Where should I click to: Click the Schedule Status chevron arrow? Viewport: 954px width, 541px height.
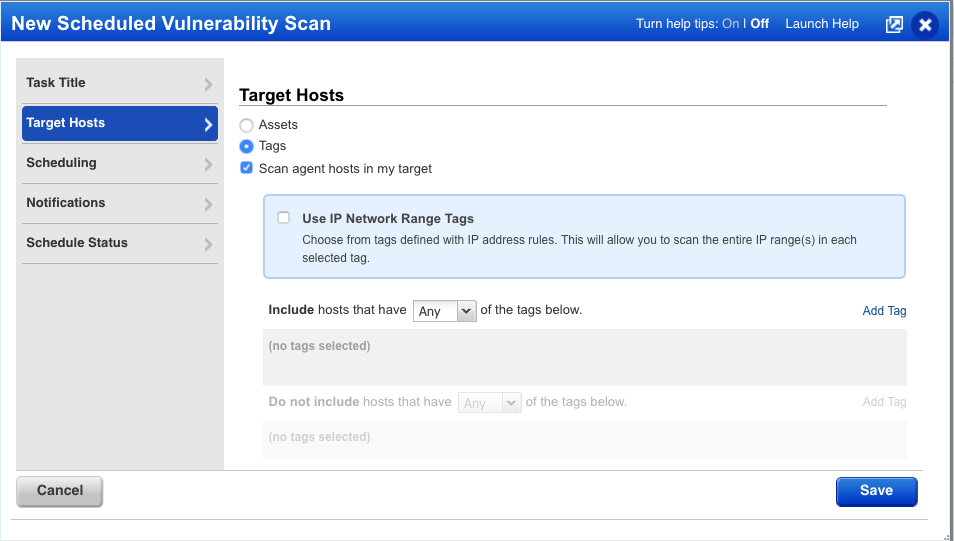(x=208, y=245)
